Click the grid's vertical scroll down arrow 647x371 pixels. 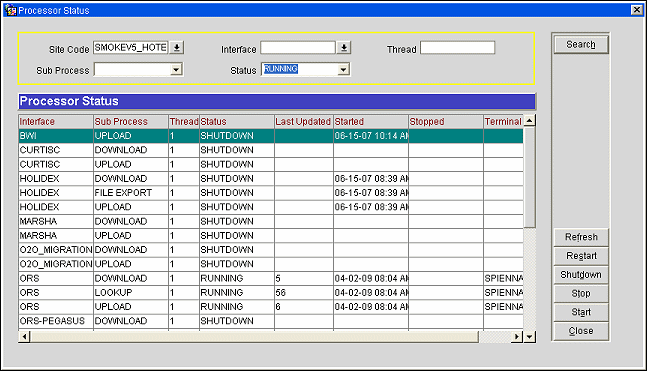pyautogui.click(x=529, y=337)
